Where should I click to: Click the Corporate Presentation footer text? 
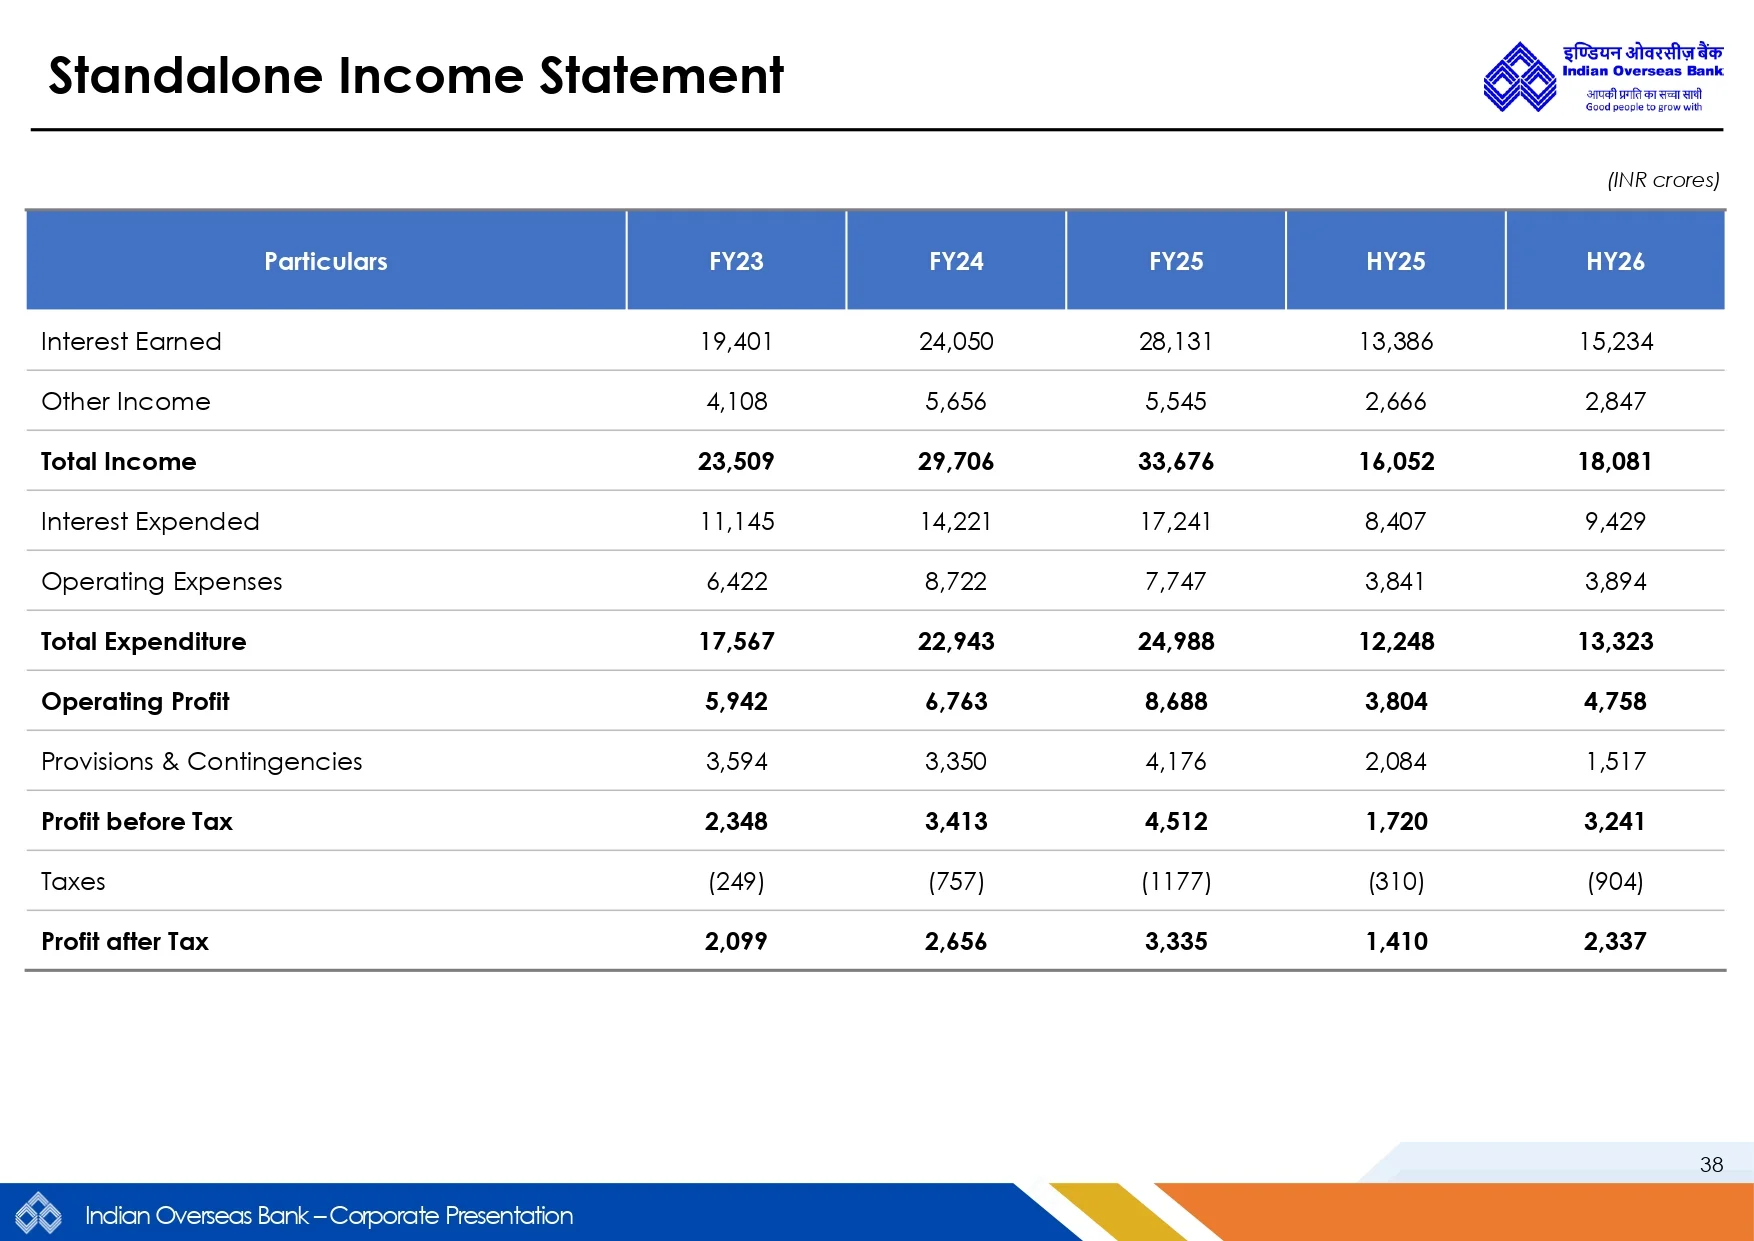point(329,1215)
